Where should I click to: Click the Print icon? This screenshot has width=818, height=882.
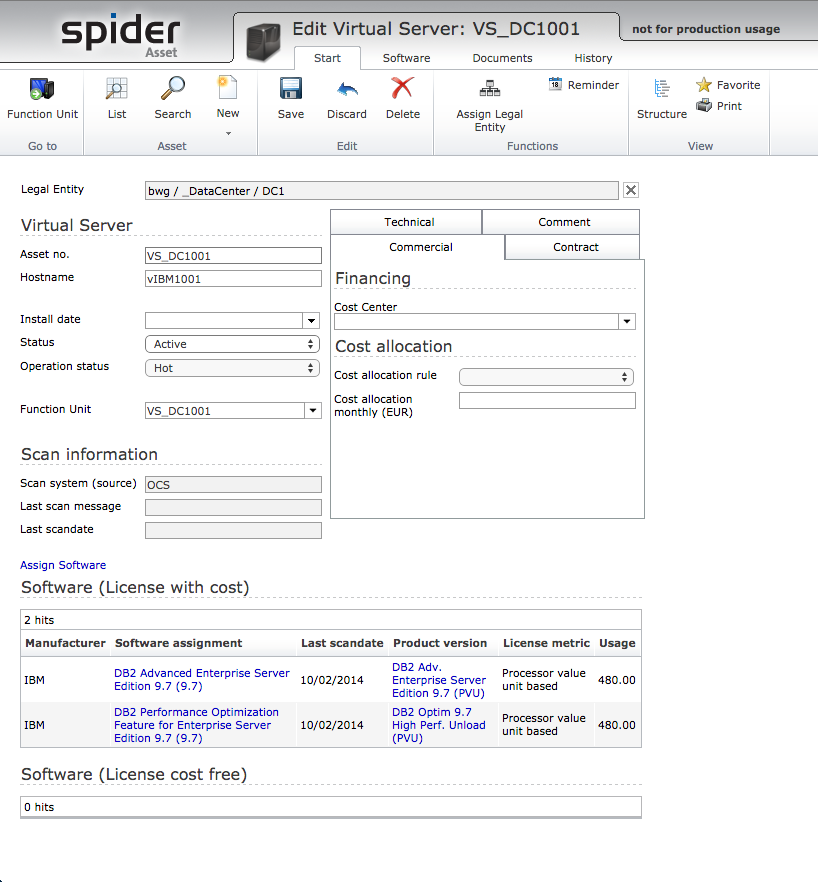tap(704, 106)
